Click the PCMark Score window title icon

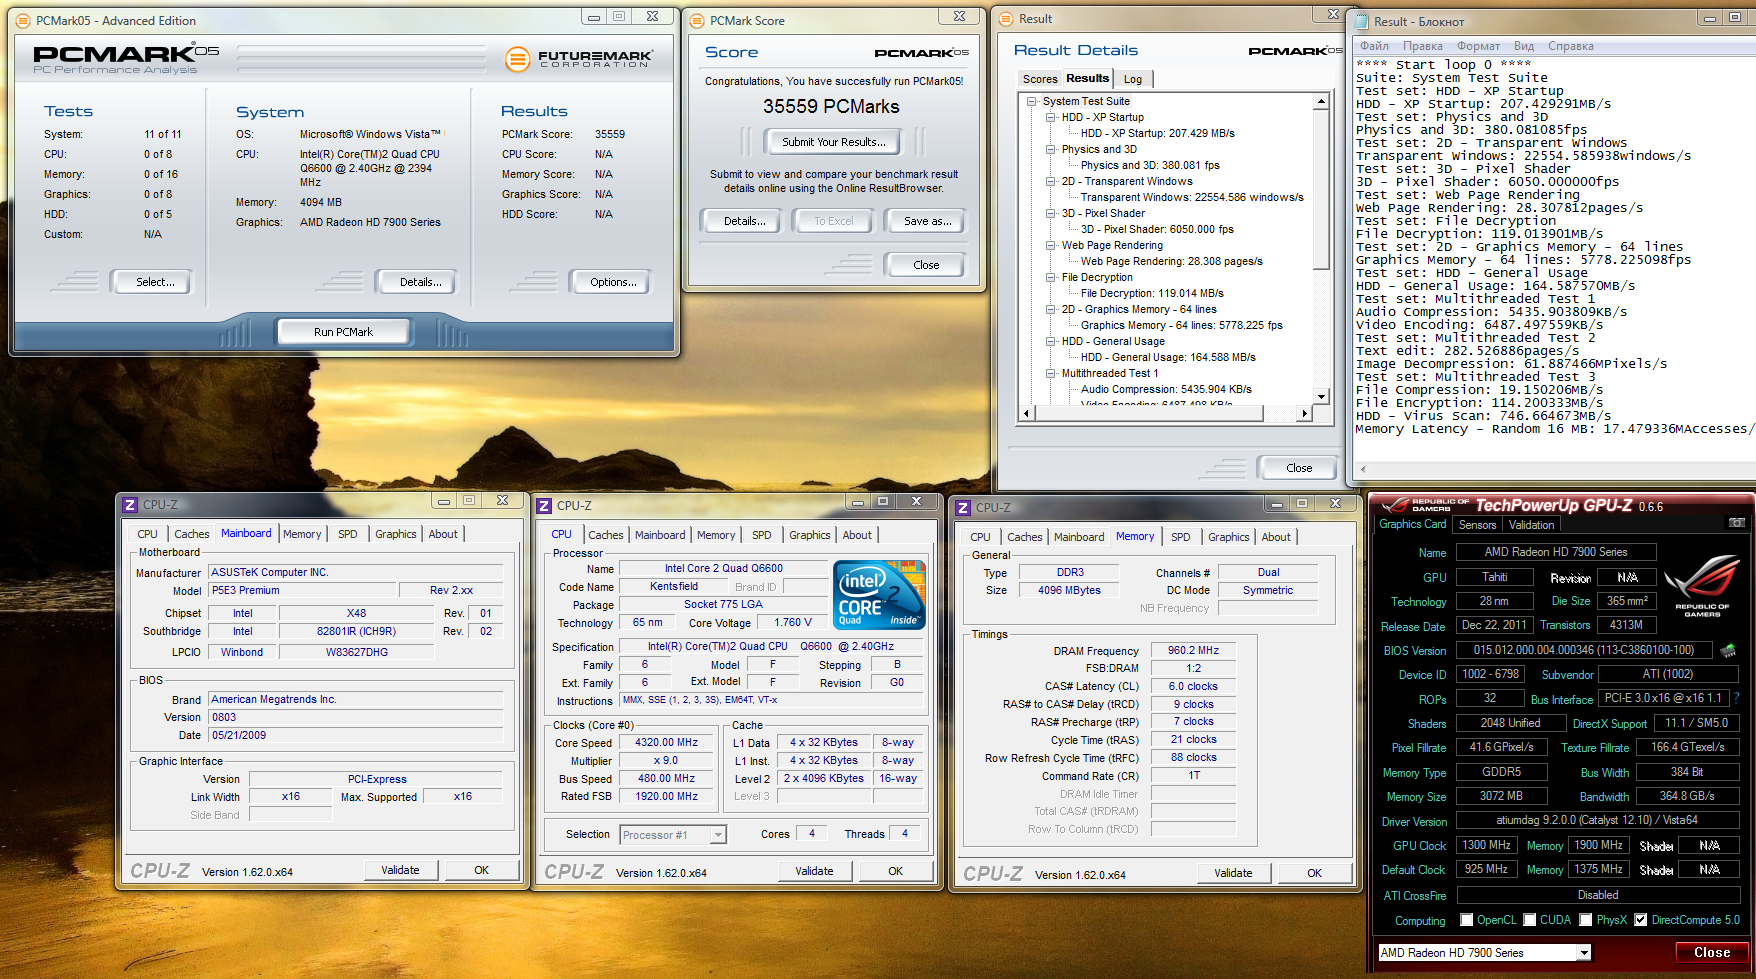697,20
